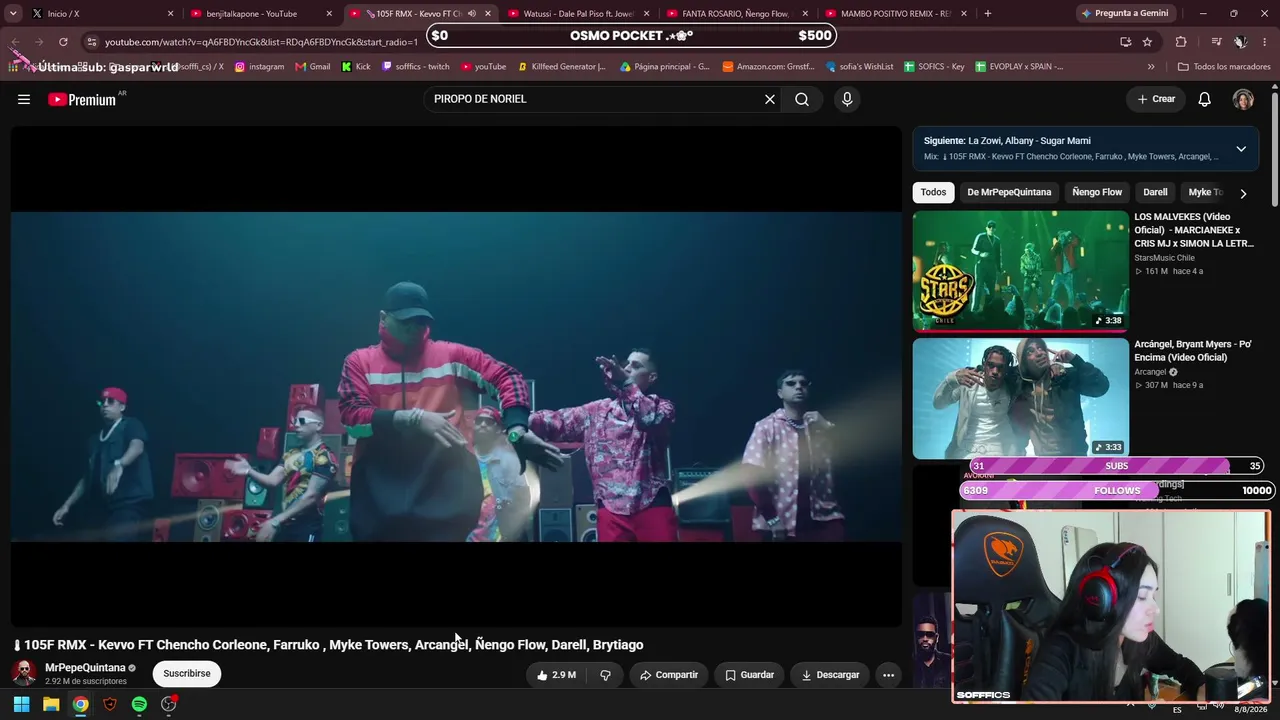This screenshot has width=1280, height=720.
Task: Open Gmail bookmark
Action: [313, 67]
